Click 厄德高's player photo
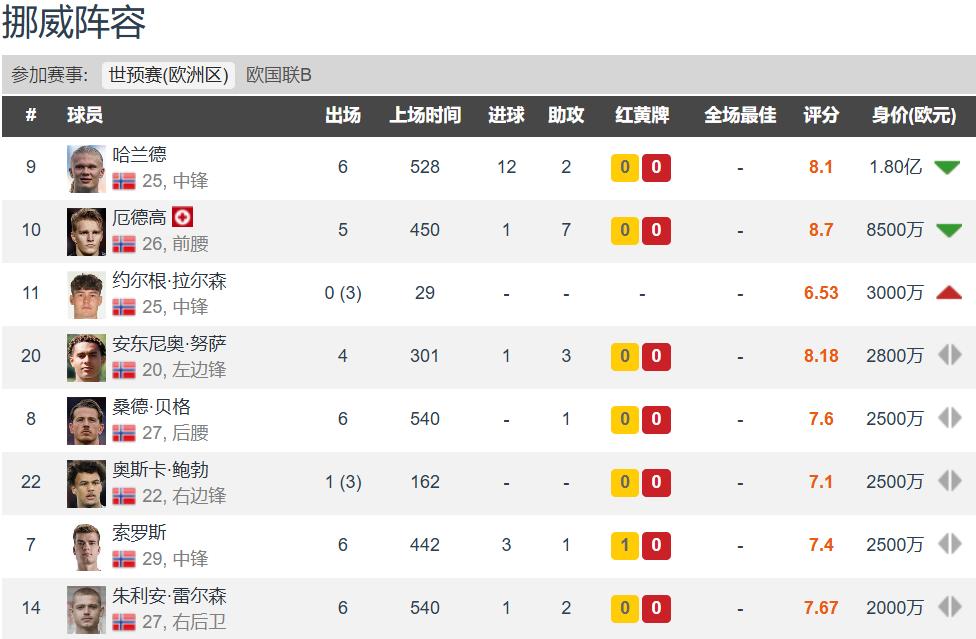 coord(86,231)
